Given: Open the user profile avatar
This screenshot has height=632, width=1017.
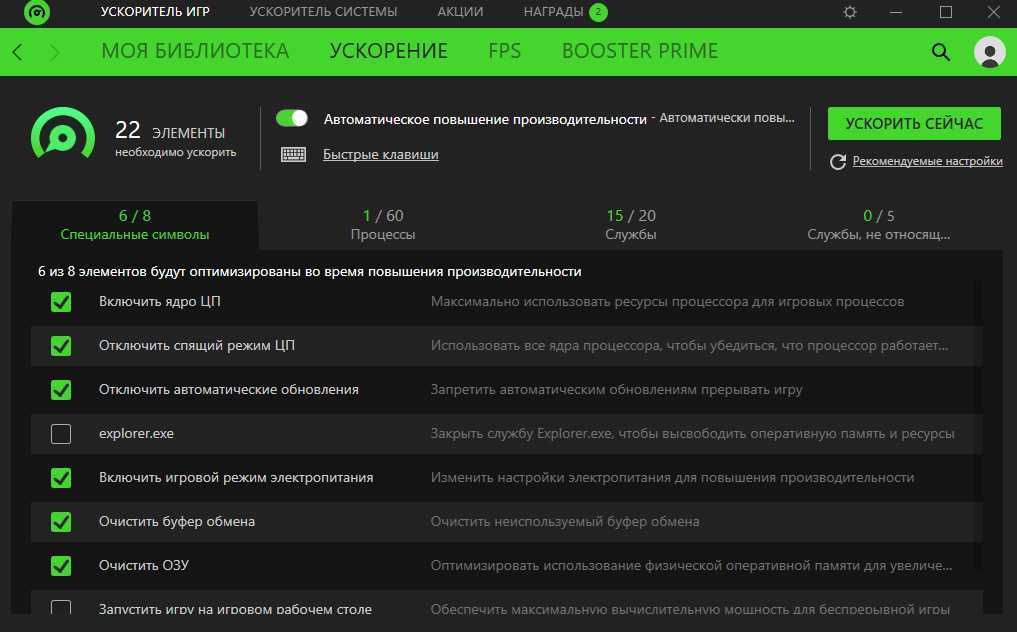Looking at the screenshot, I should (x=989, y=52).
